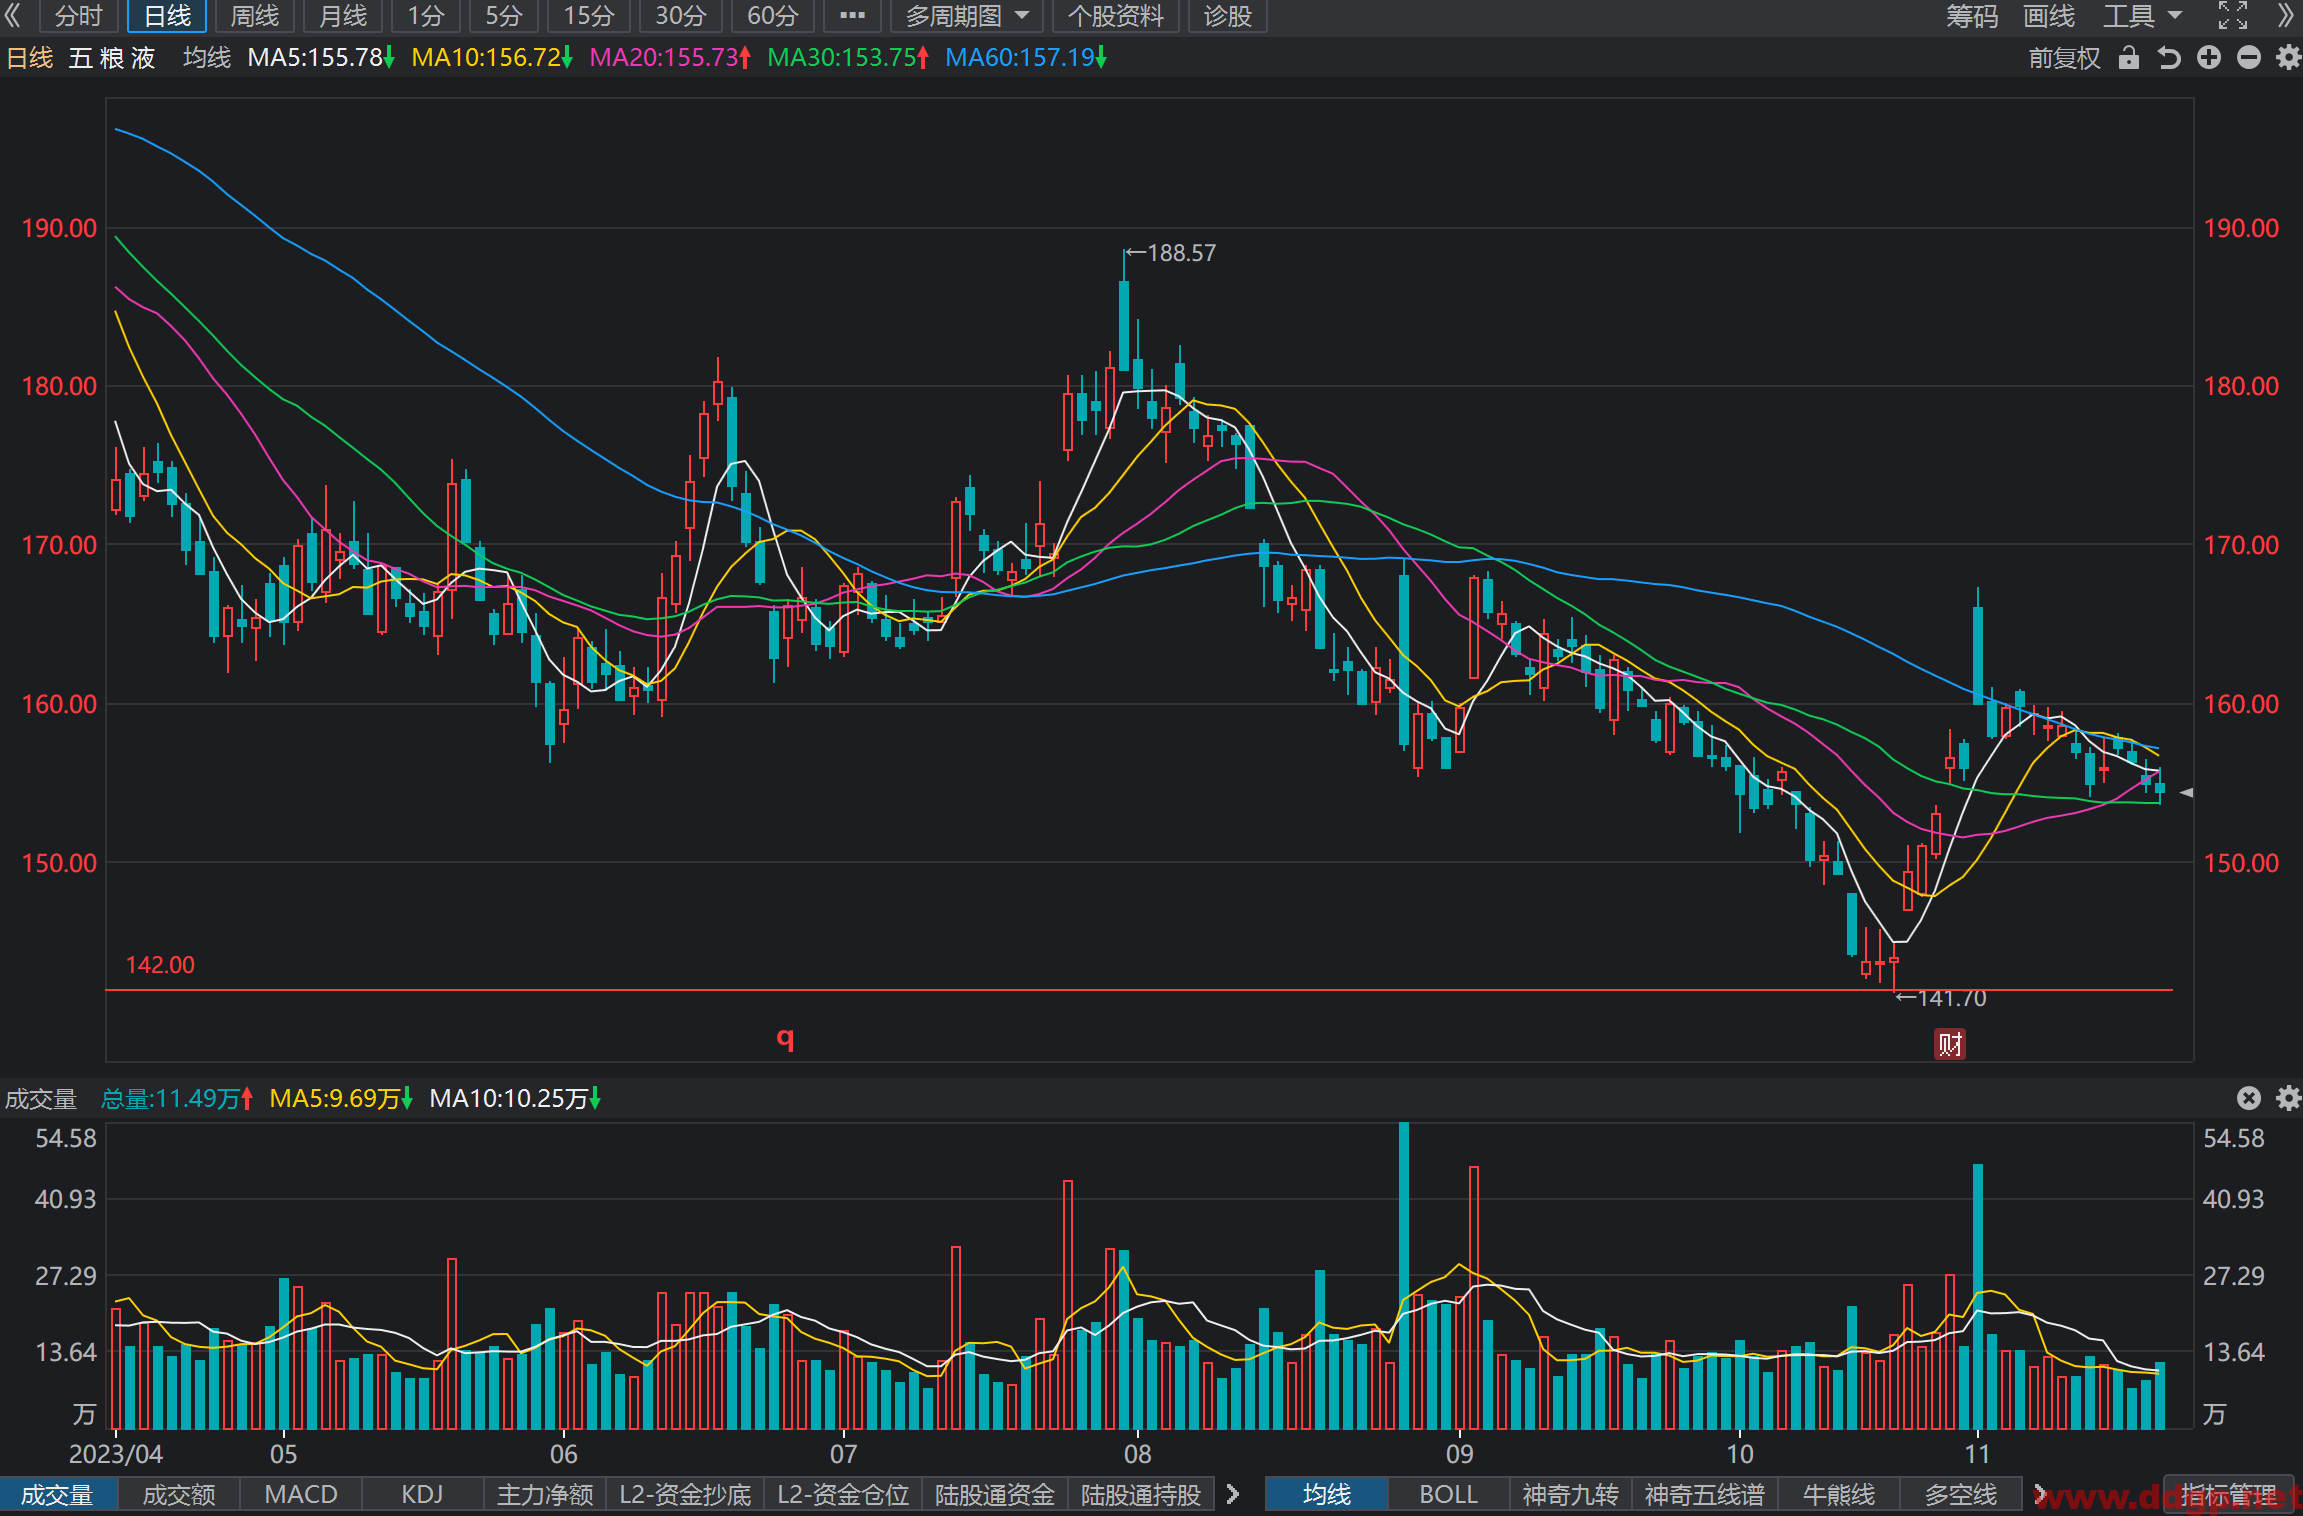The image size is (2303, 1516).
Task: Click the red q marker on chart
Action: click(786, 1038)
